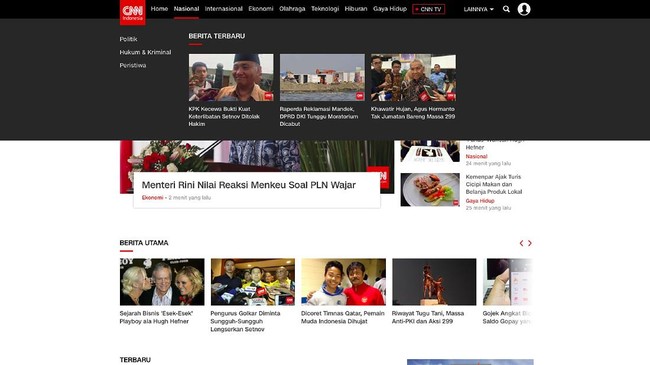Expand the Lainnya dropdown menu
Image resolution: width=650 pixels, height=365 pixels.
(479, 9)
